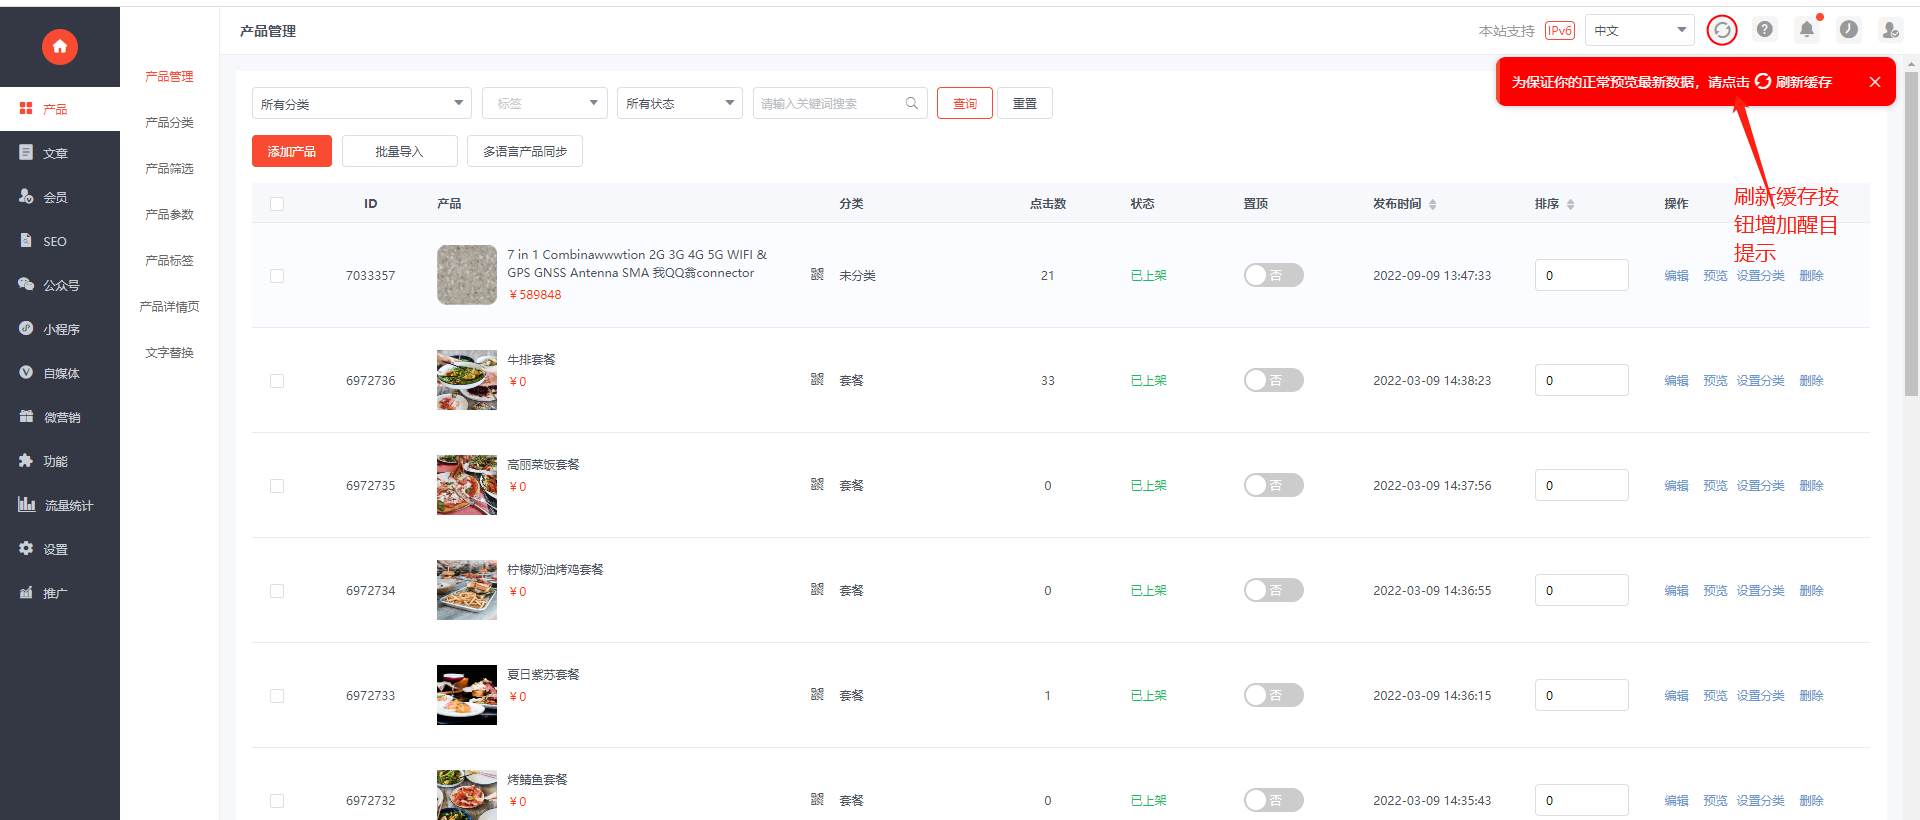The image size is (1920, 820).
Task: Show QR code for 夏日紫苏套餐
Action: pos(817,694)
